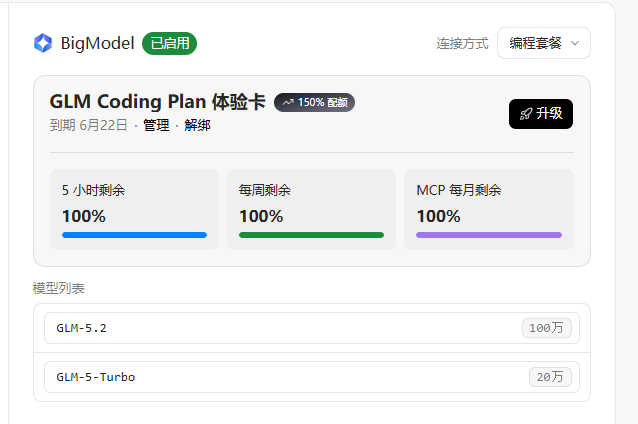This screenshot has width=638, height=424.
Task: Click the blue 5 小时剩余 progress bar
Action: click(134, 235)
